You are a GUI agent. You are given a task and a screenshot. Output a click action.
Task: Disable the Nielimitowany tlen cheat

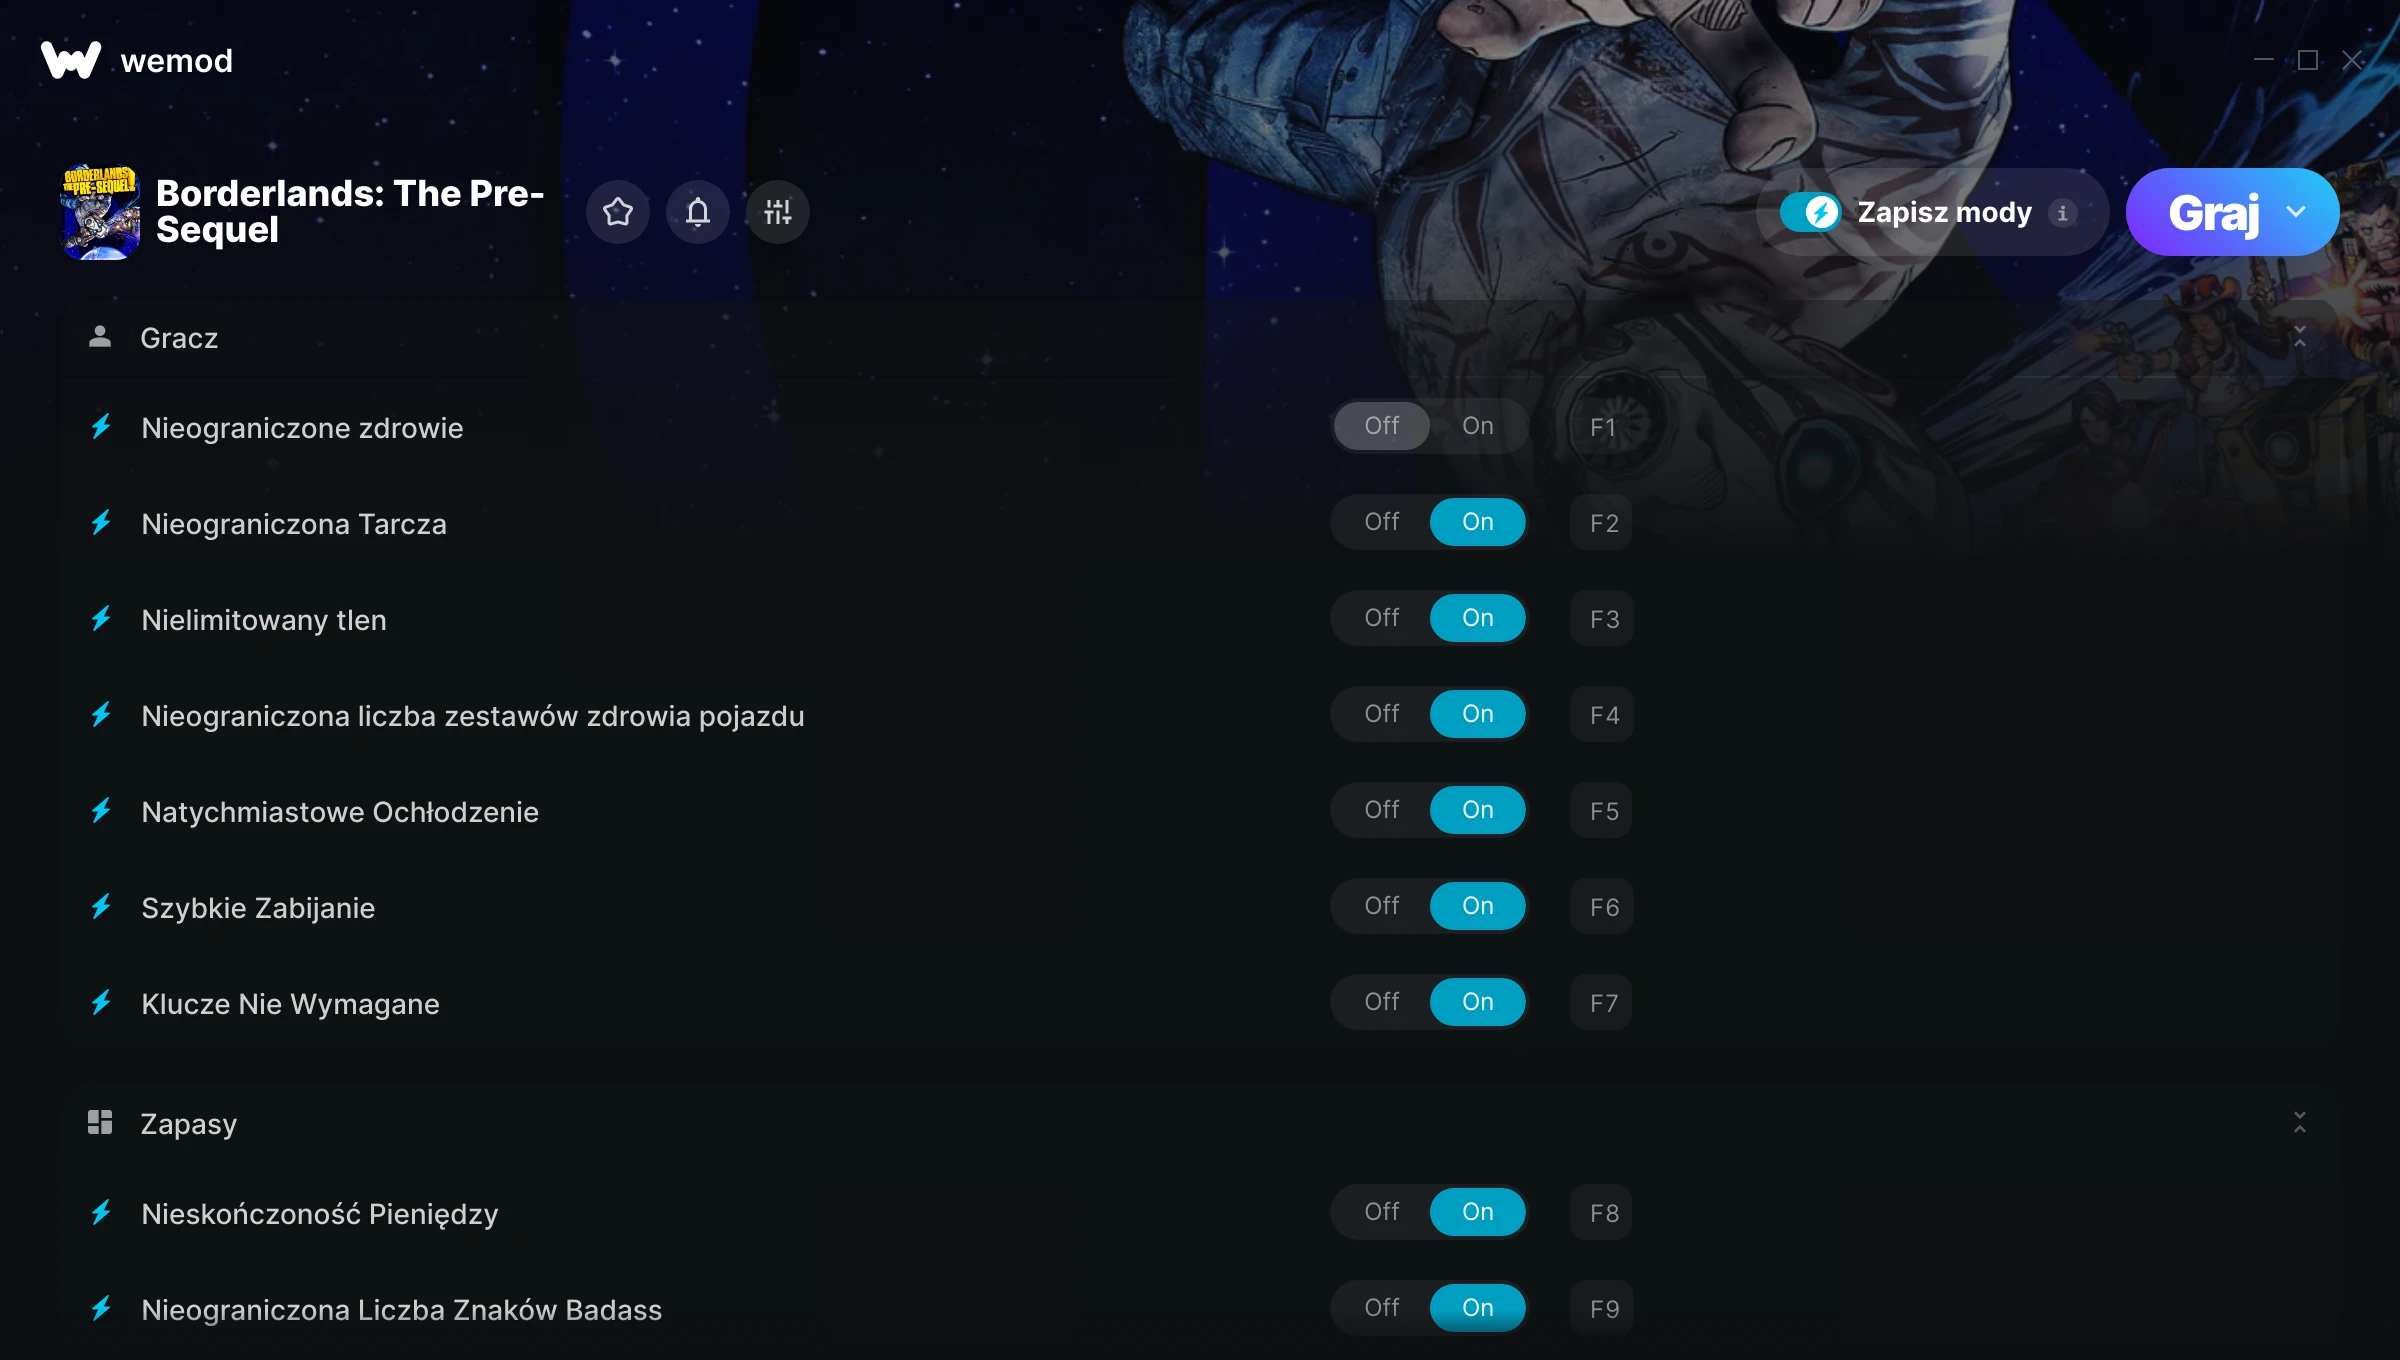coord(1382,618)
